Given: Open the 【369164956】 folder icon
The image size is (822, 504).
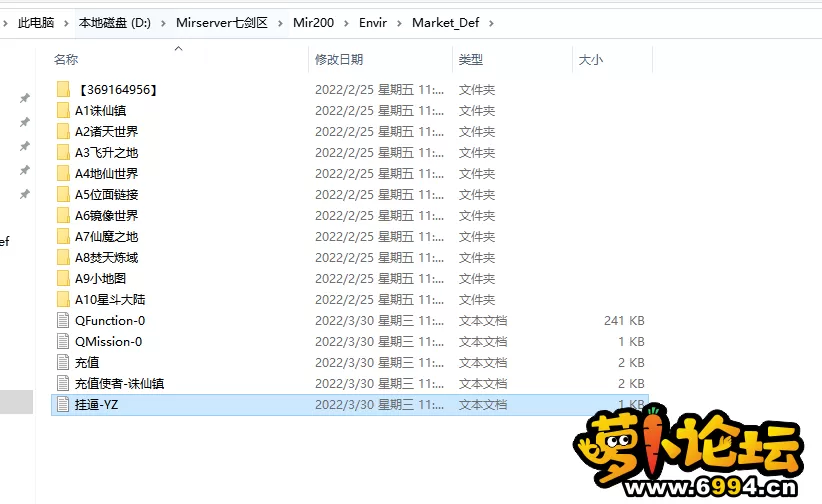Looking at the screenshot, I should [63, 89].
